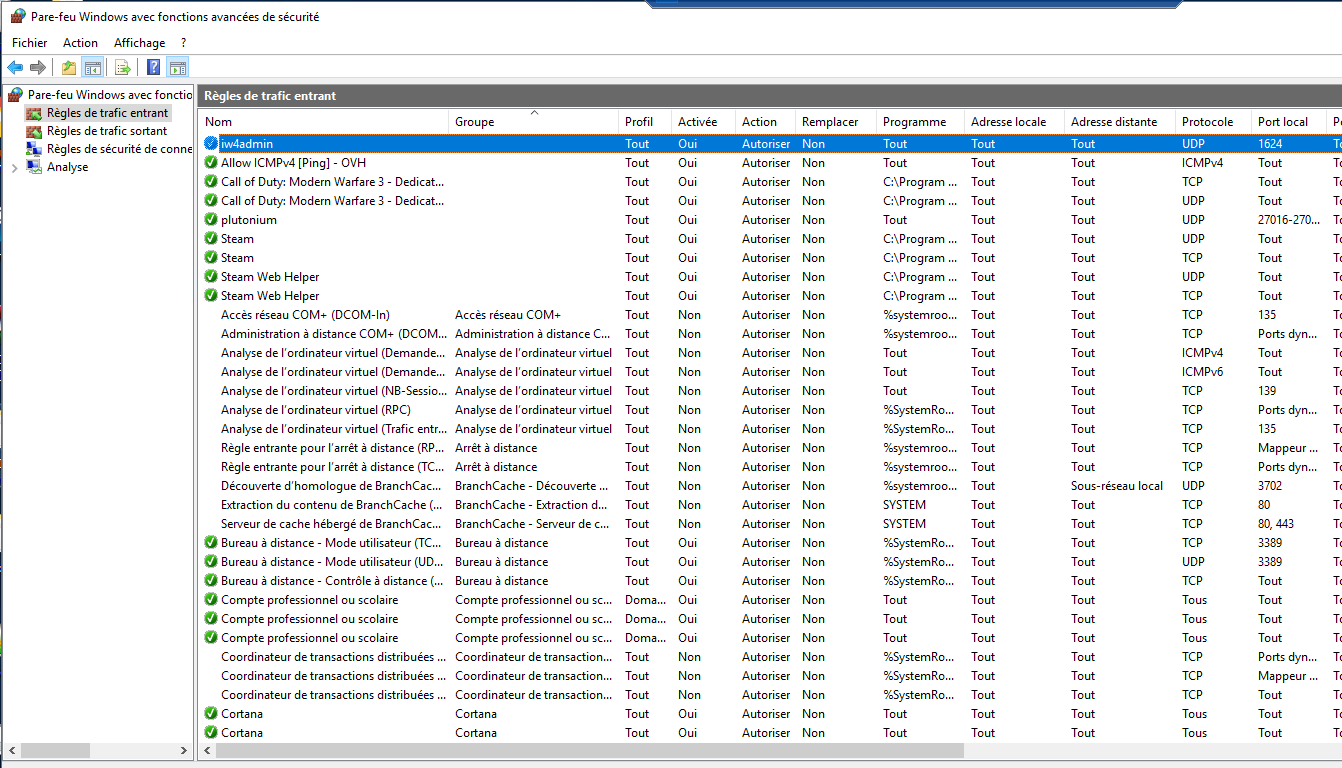Click the Analyse node monitor icon
The height and width of the screenshot is (768, 1342).
tap(34, 167)
